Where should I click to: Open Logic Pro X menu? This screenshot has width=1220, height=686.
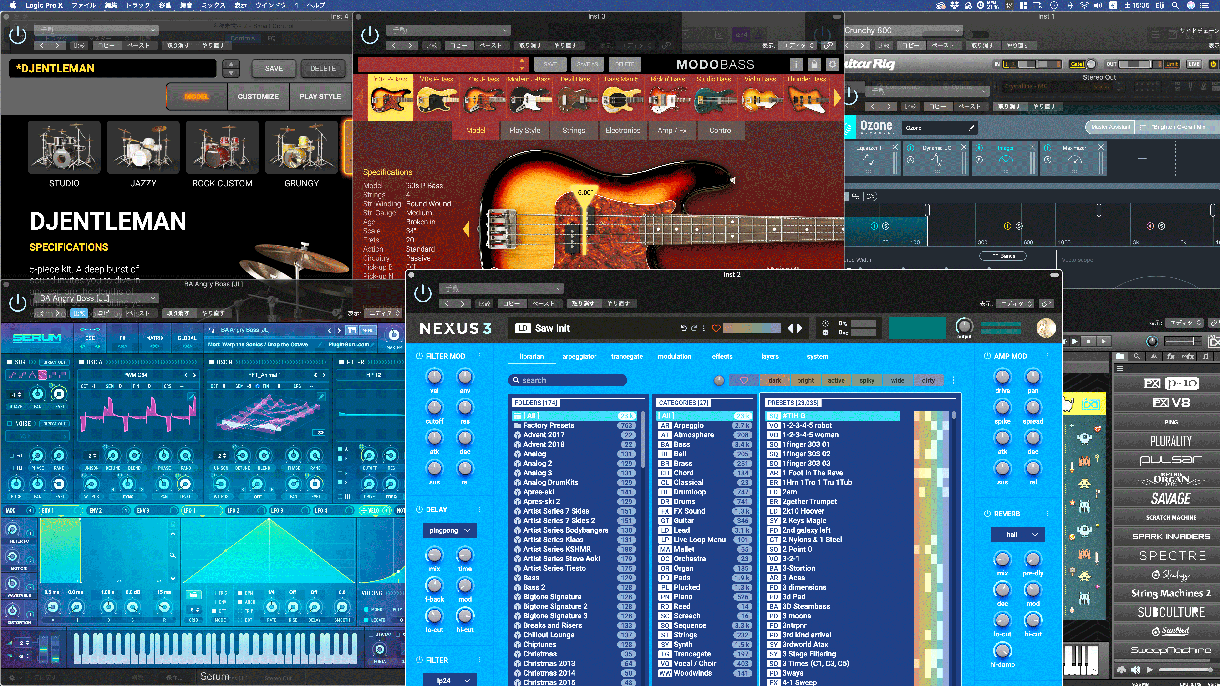point(42,5)
